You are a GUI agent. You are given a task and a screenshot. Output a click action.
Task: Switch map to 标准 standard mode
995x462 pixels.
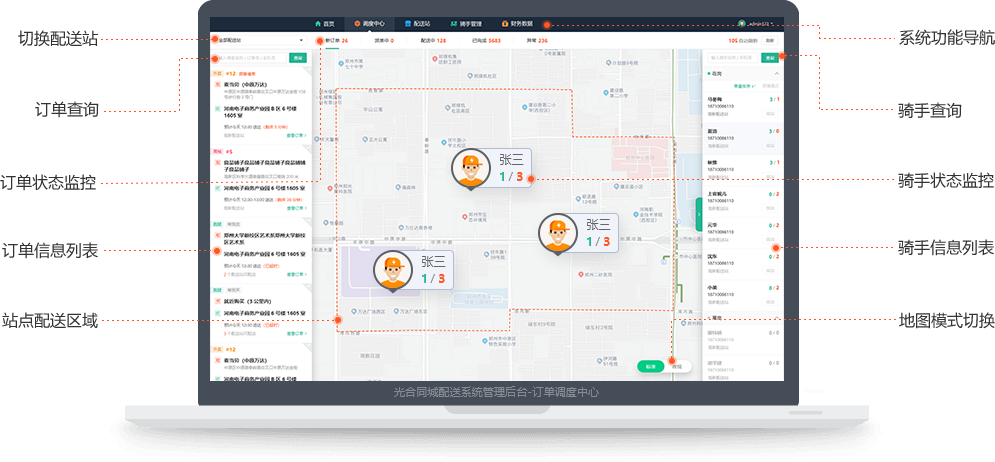click(651, 366)
